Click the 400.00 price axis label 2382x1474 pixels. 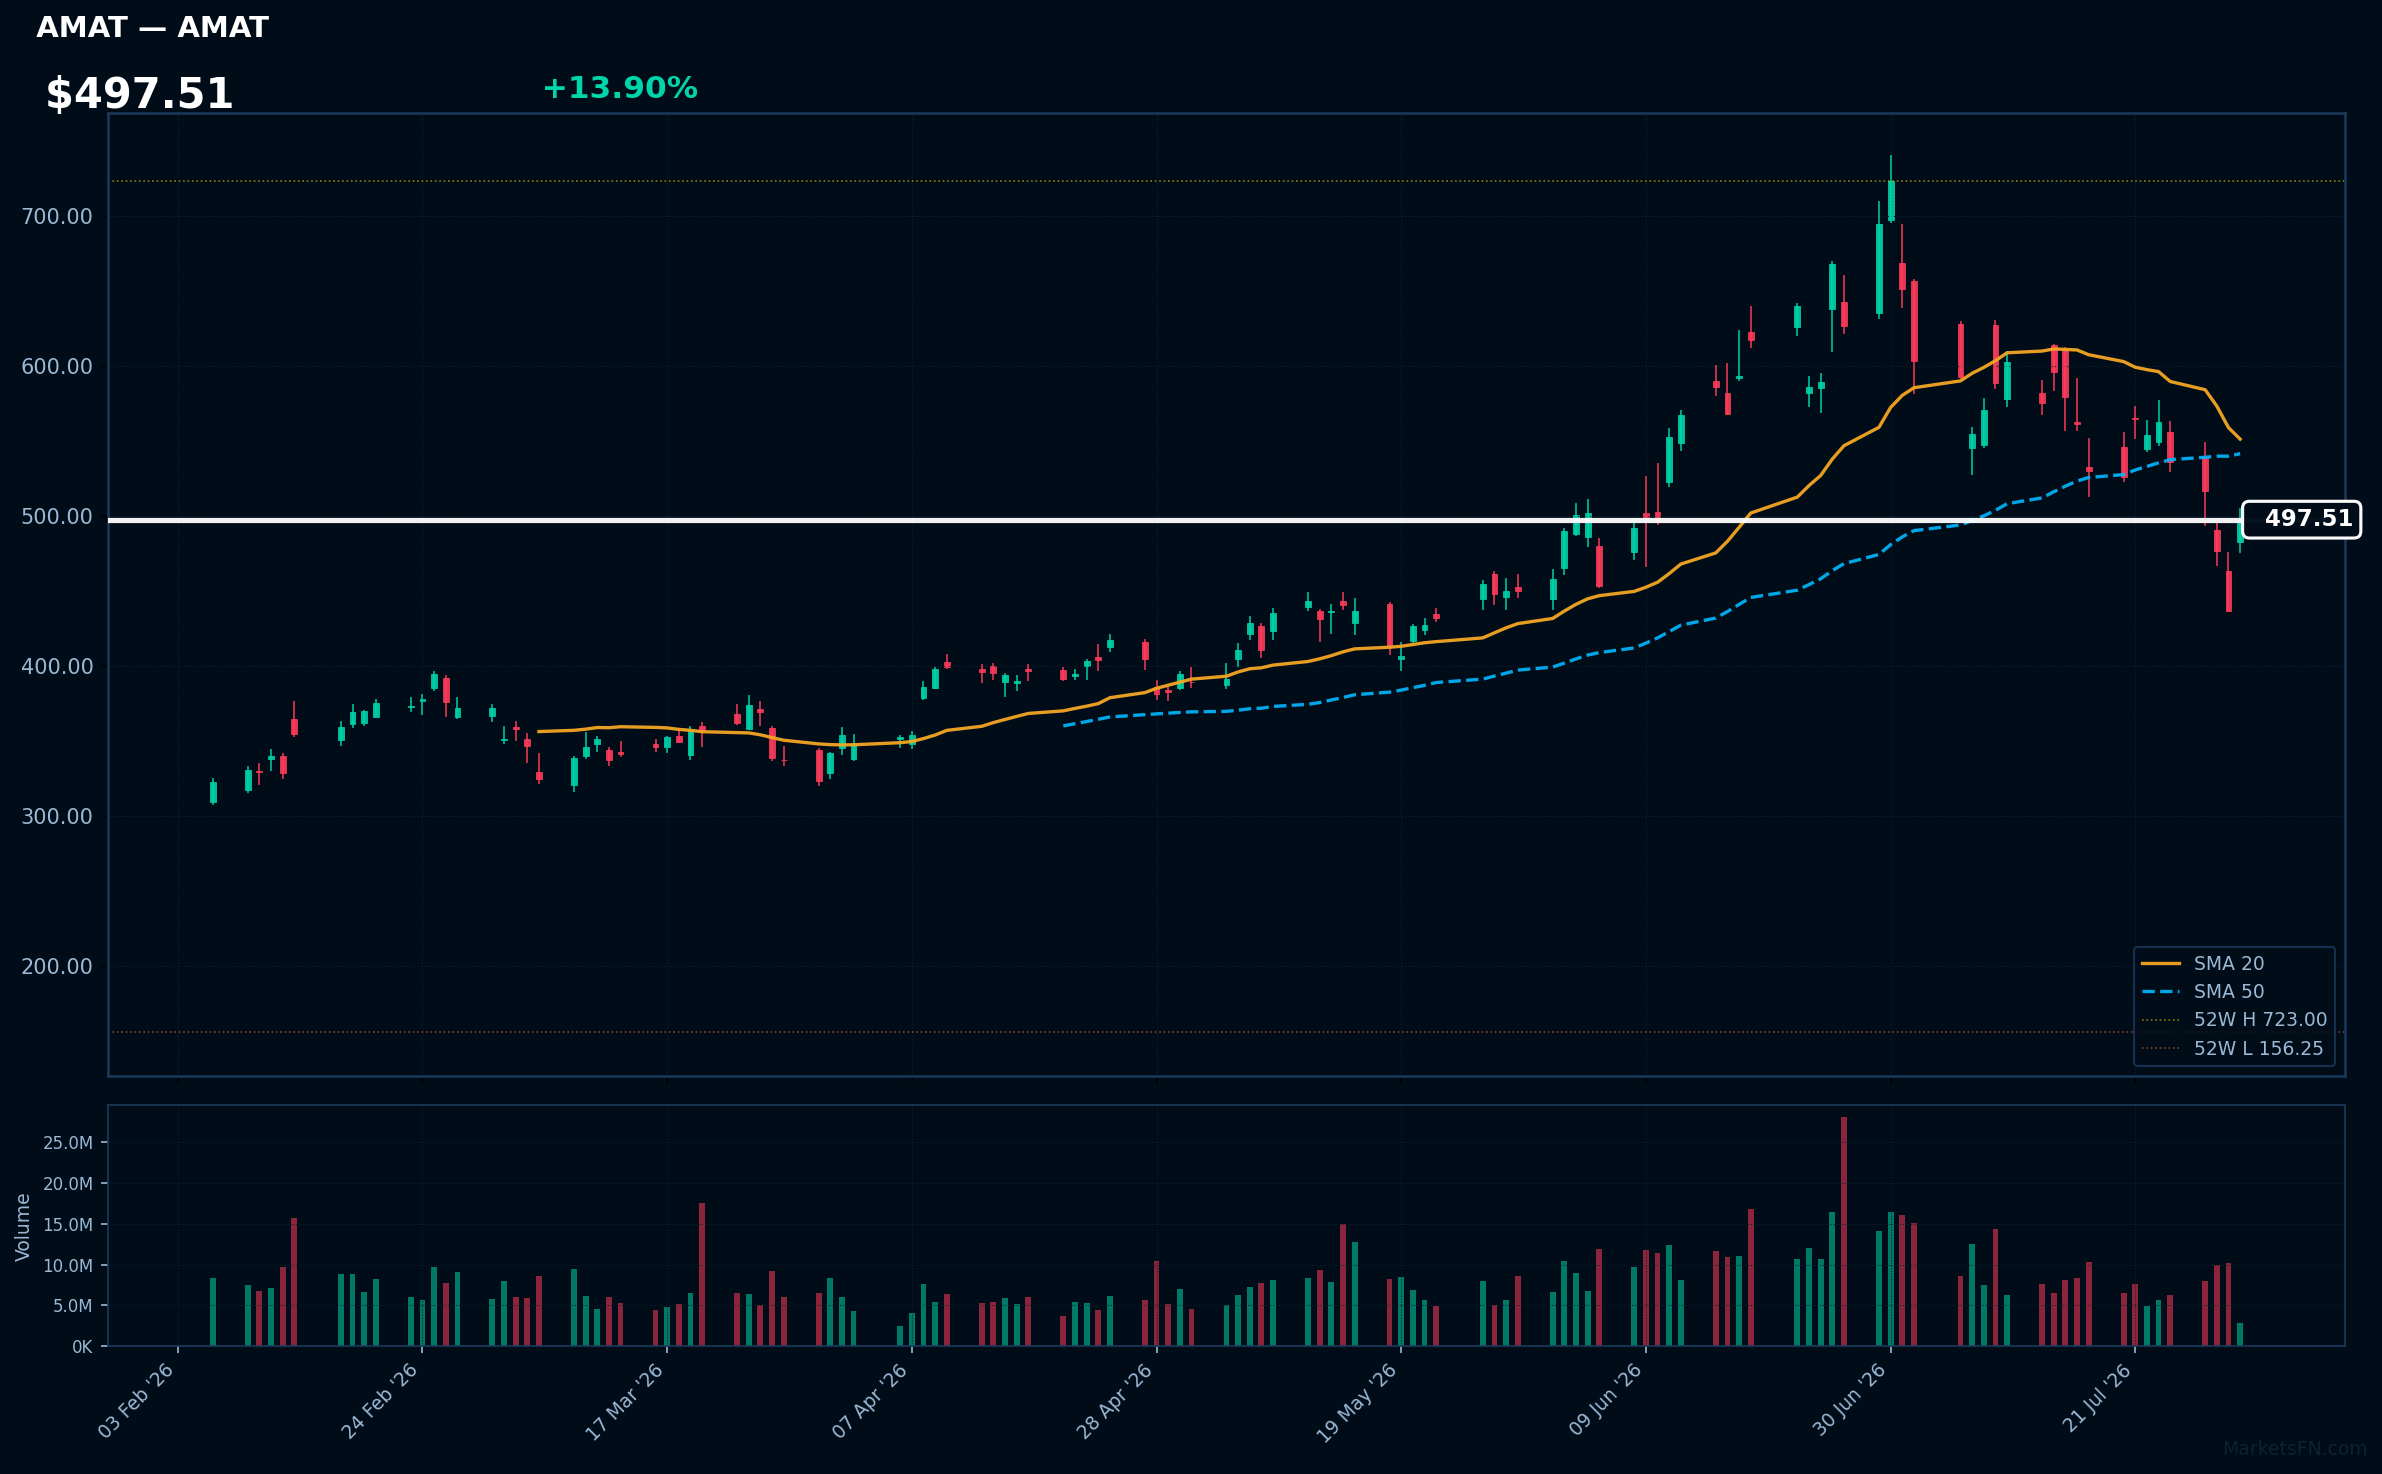click(57, 666)
